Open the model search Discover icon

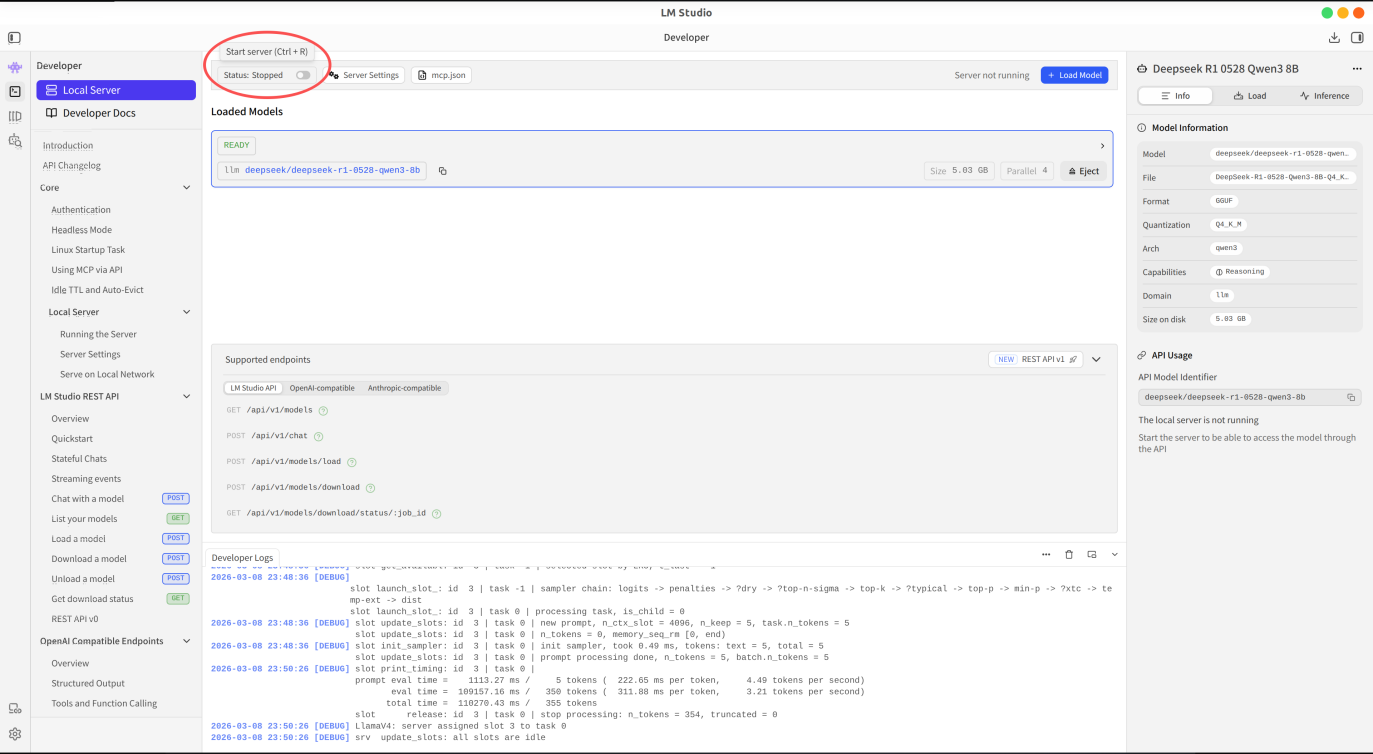pyautogui.click(x=15, y=141)
